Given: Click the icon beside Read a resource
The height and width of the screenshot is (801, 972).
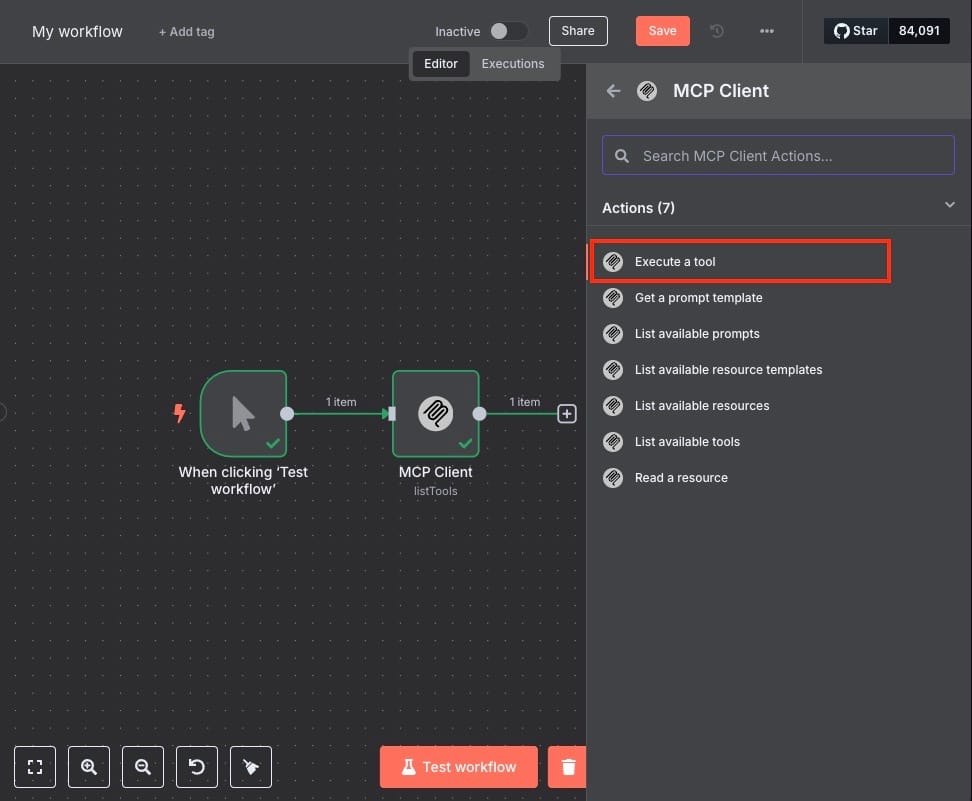Looking at the screenshot, I should point(613,477).
